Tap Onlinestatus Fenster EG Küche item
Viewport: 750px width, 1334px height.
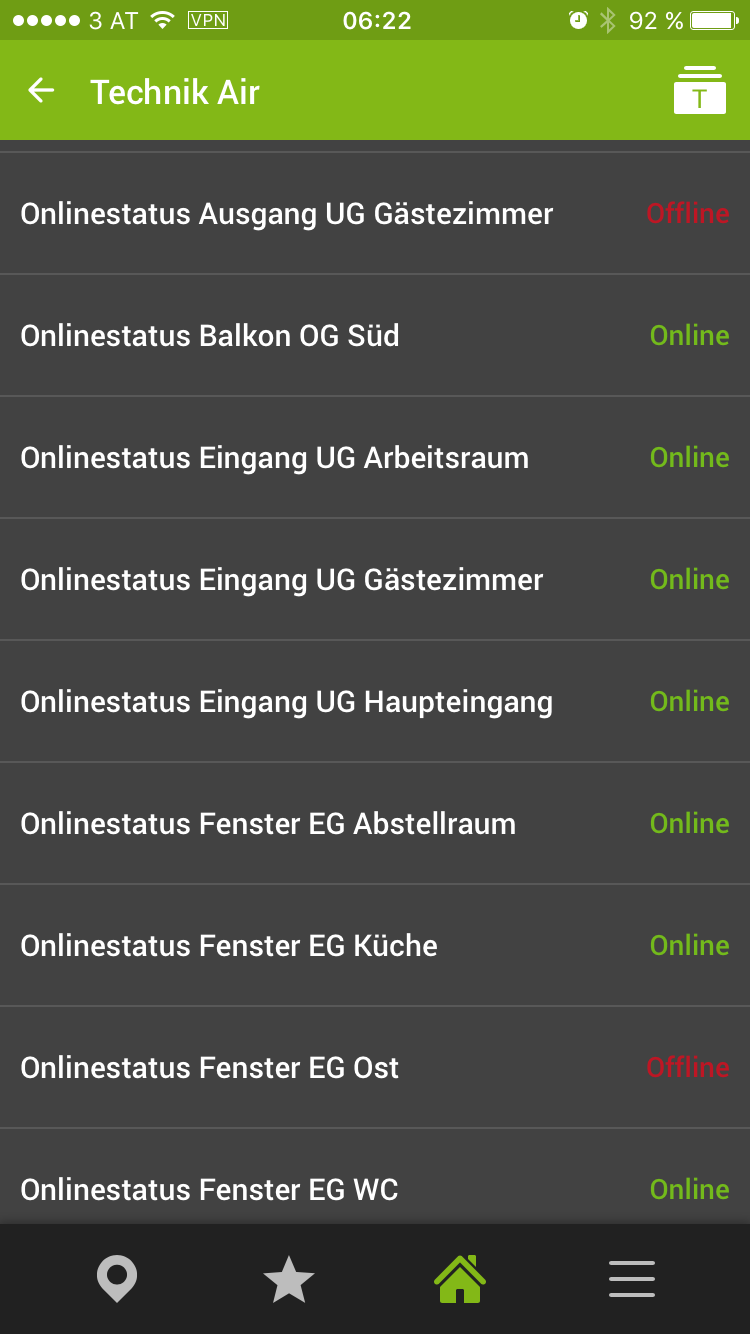pos(229,946)
